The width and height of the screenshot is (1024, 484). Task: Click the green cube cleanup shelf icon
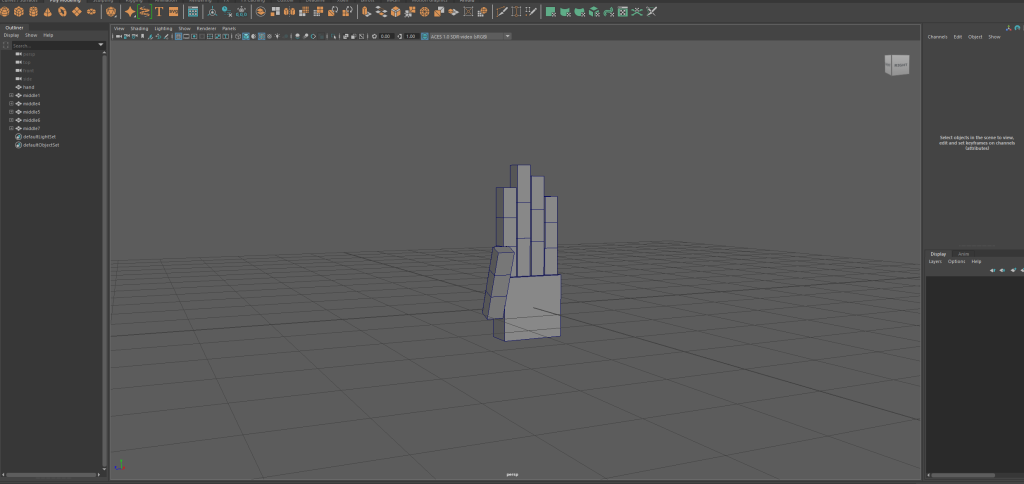(x=594, y=12)
